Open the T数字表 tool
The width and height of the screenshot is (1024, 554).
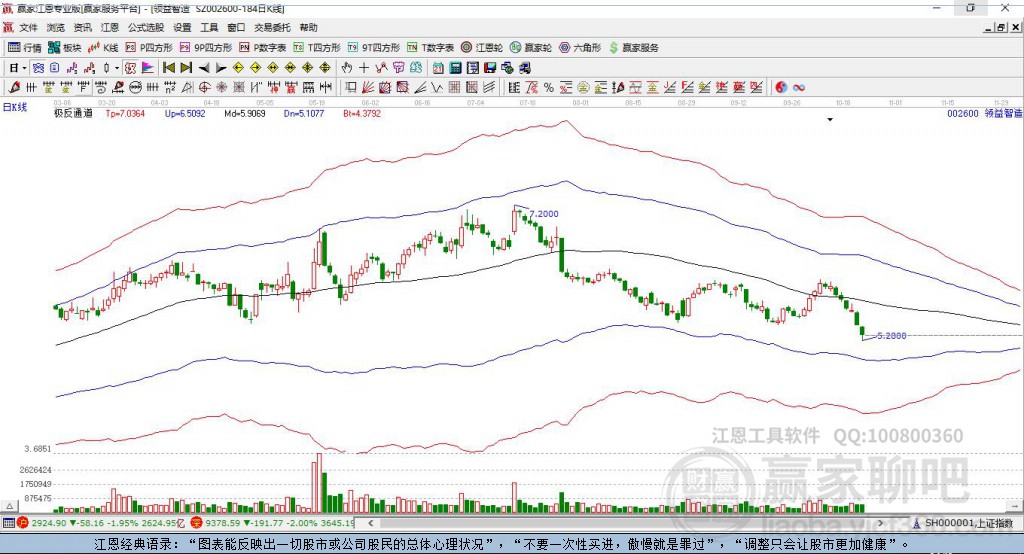[x=430, y=48]
